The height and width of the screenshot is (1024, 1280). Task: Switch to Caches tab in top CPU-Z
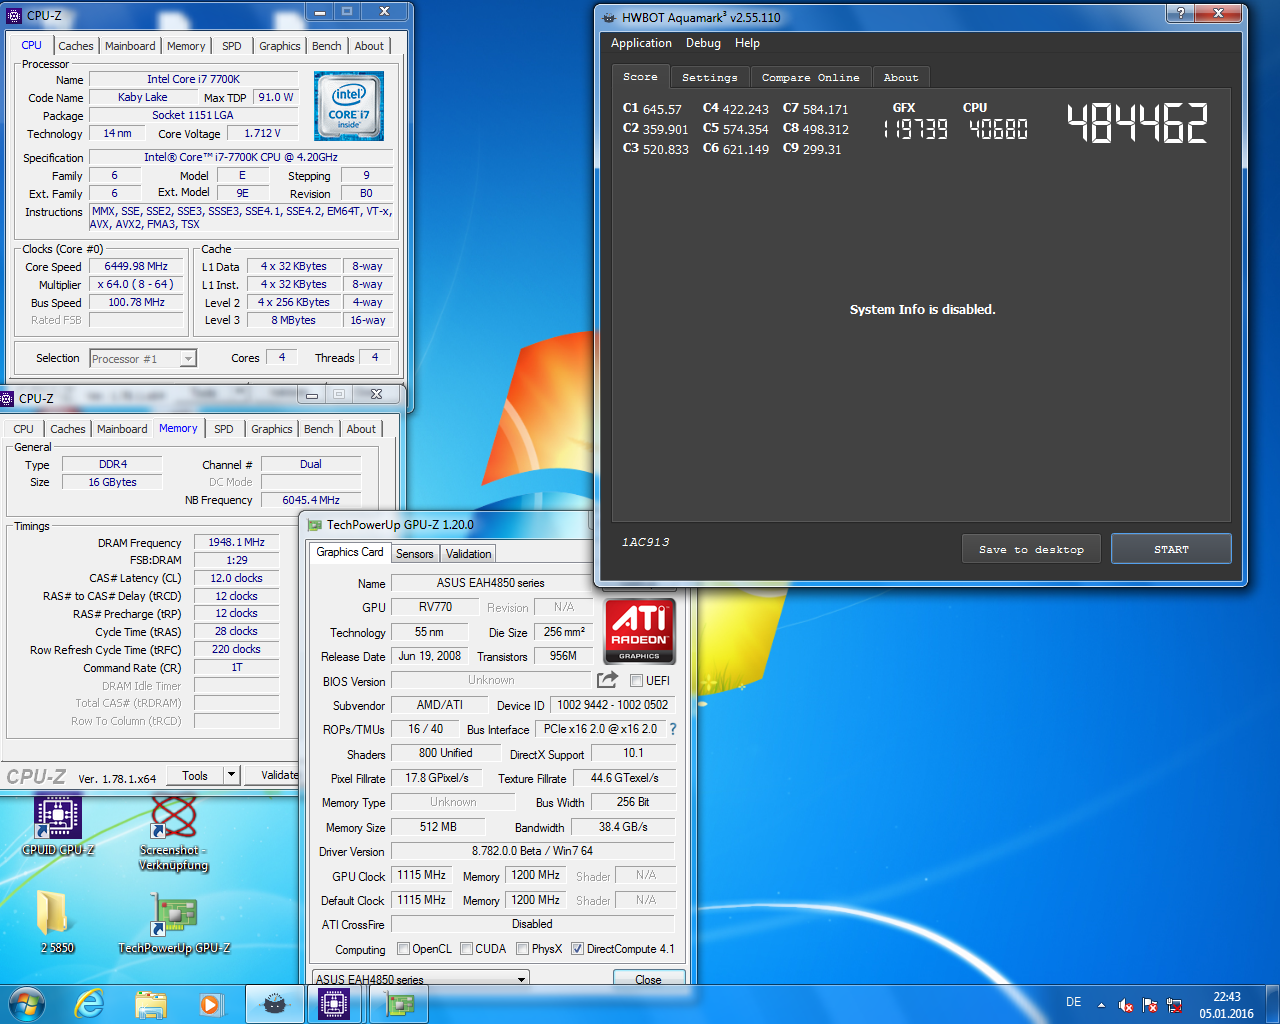coord(75,46)
